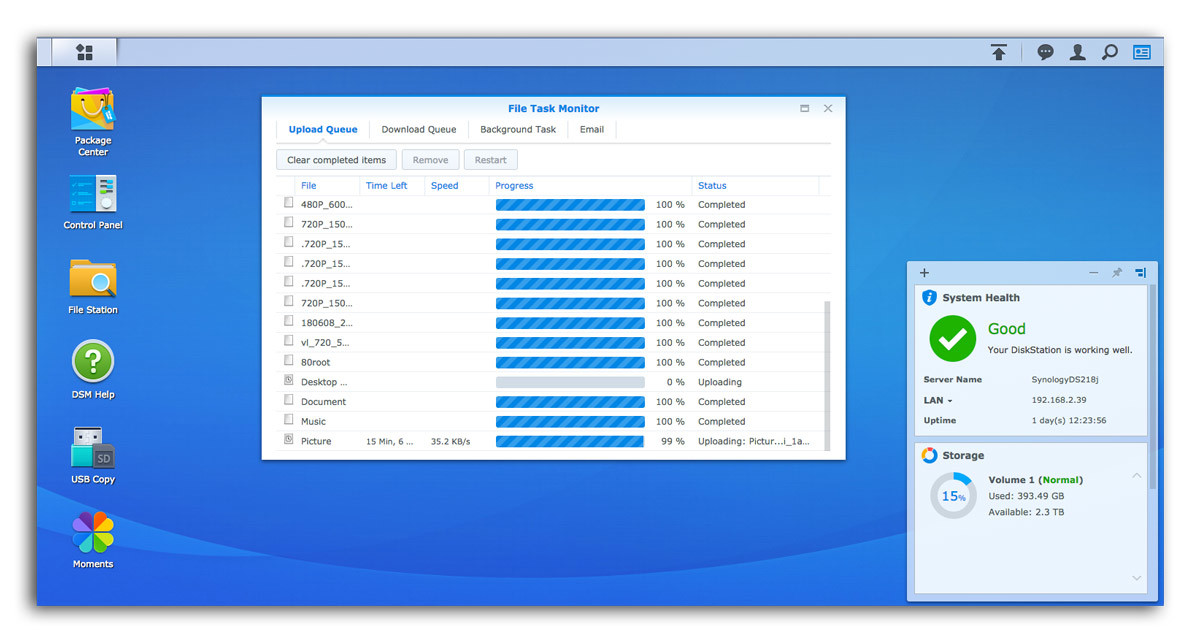Open the user account options icon
The image size is (1200, 642).
pos(1077,52)
